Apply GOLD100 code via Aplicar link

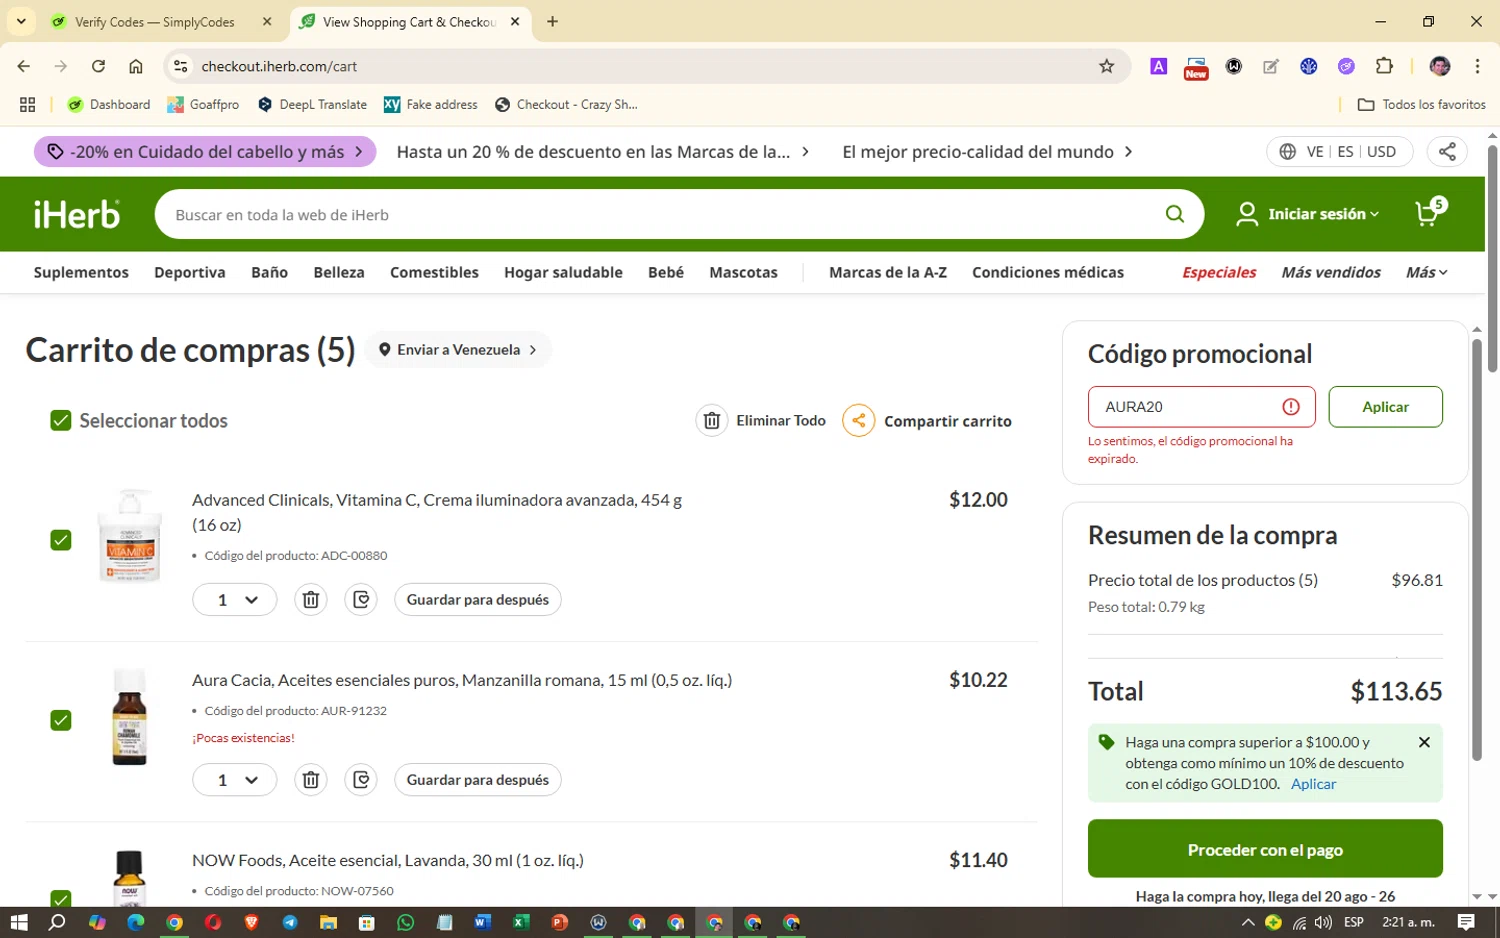click(x=1313, y=784)
